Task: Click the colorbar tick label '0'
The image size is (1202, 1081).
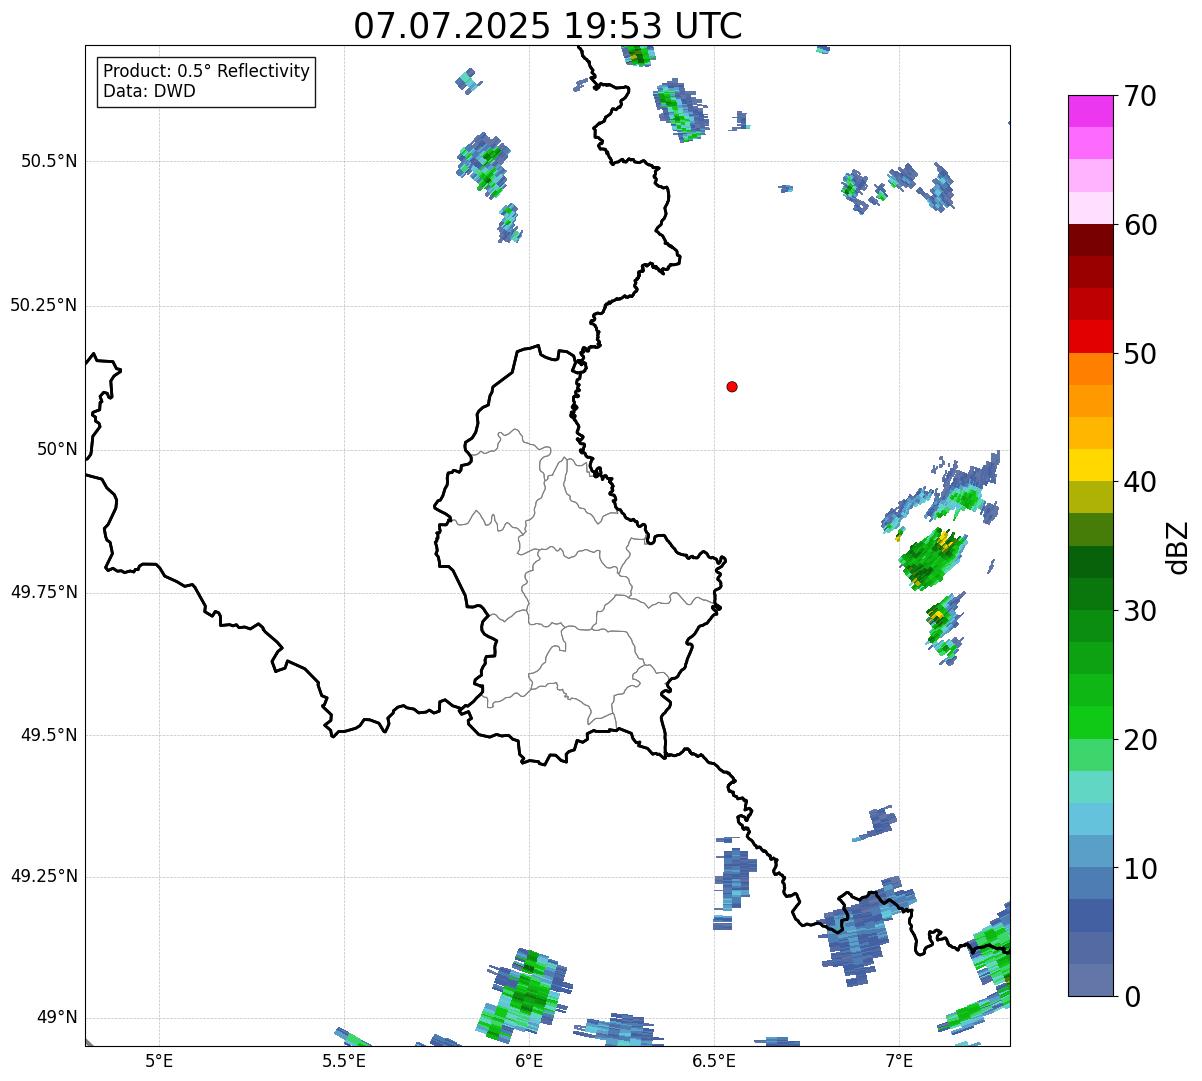Action: 1132,997
